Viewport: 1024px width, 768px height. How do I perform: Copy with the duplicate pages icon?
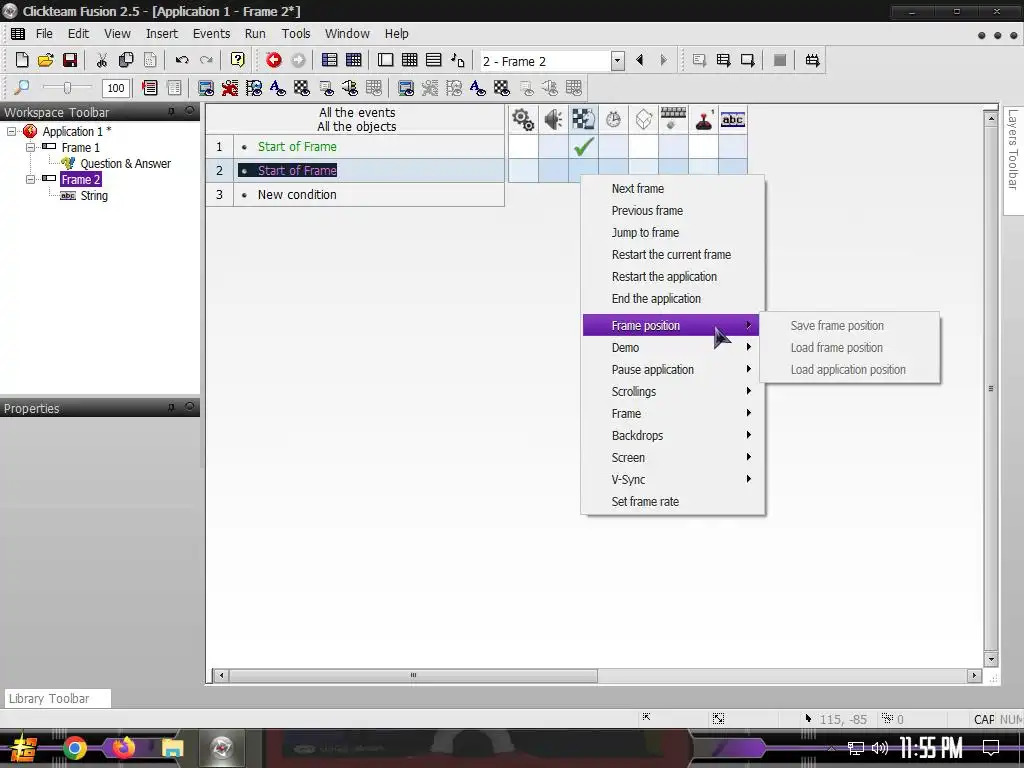click(126, 61)
